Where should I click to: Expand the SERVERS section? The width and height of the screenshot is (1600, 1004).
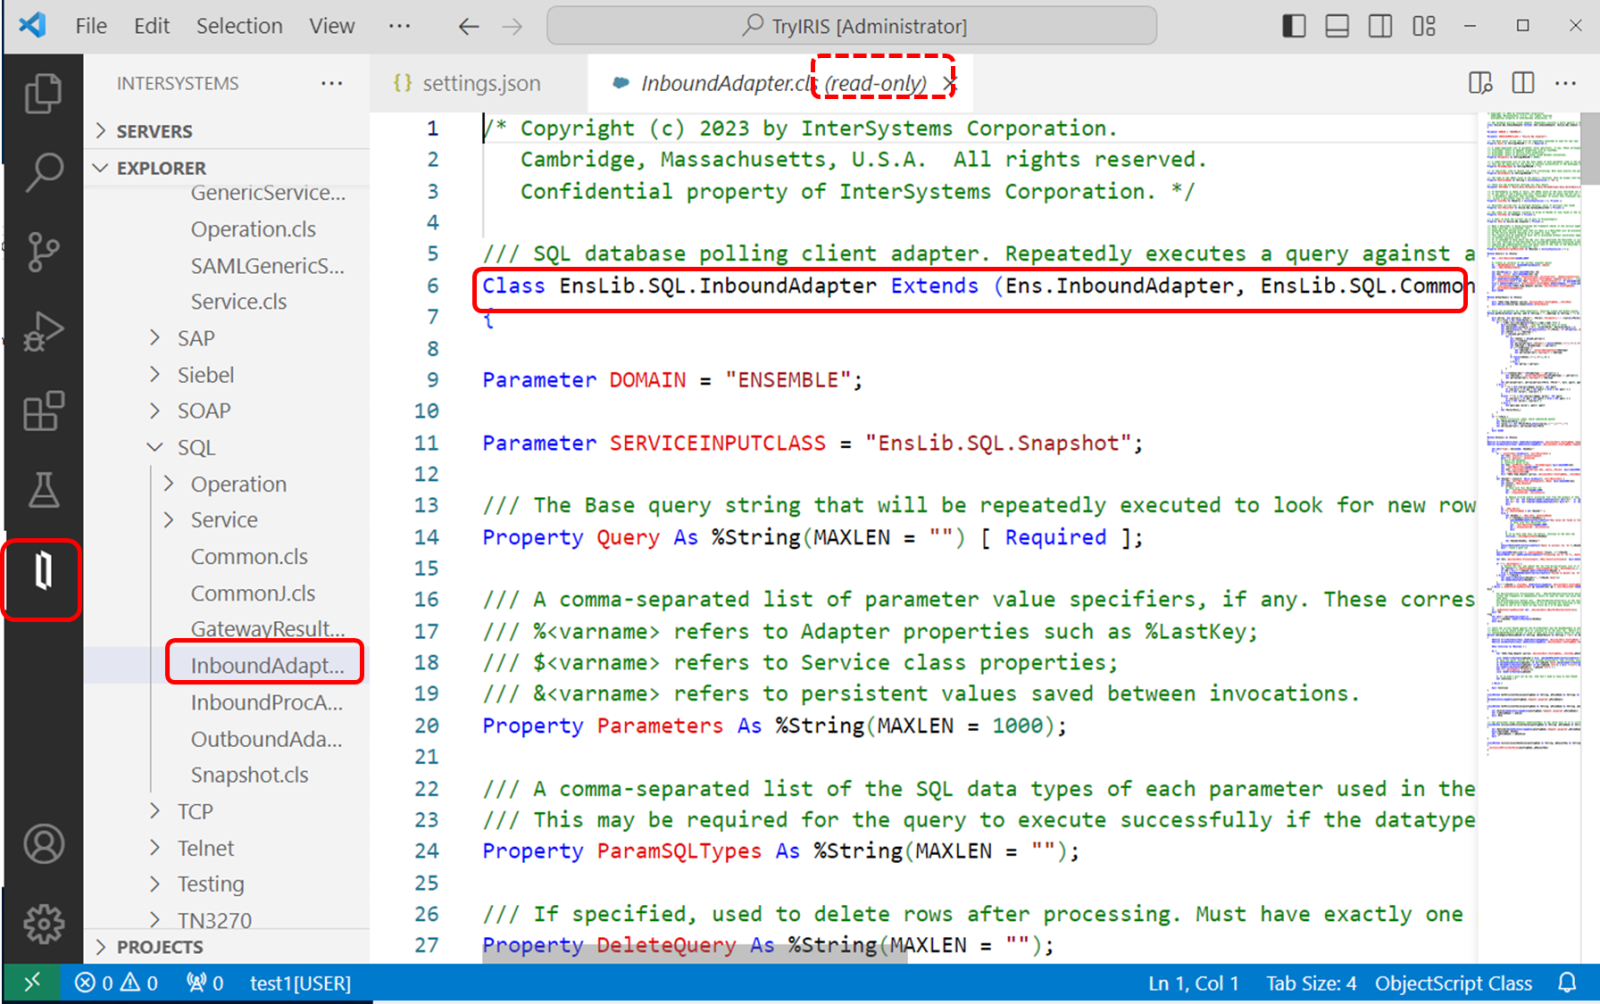pyautogui.click(x=154, y=131)
